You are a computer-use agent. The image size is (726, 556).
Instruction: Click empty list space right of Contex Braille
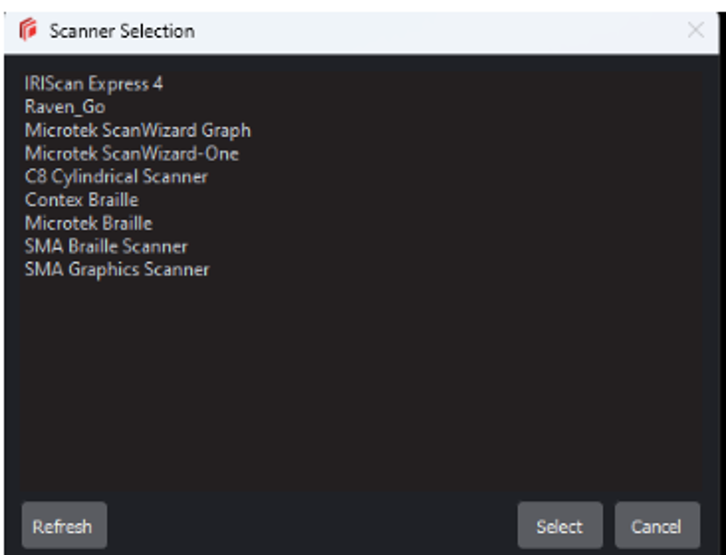[x=400, y=200]
